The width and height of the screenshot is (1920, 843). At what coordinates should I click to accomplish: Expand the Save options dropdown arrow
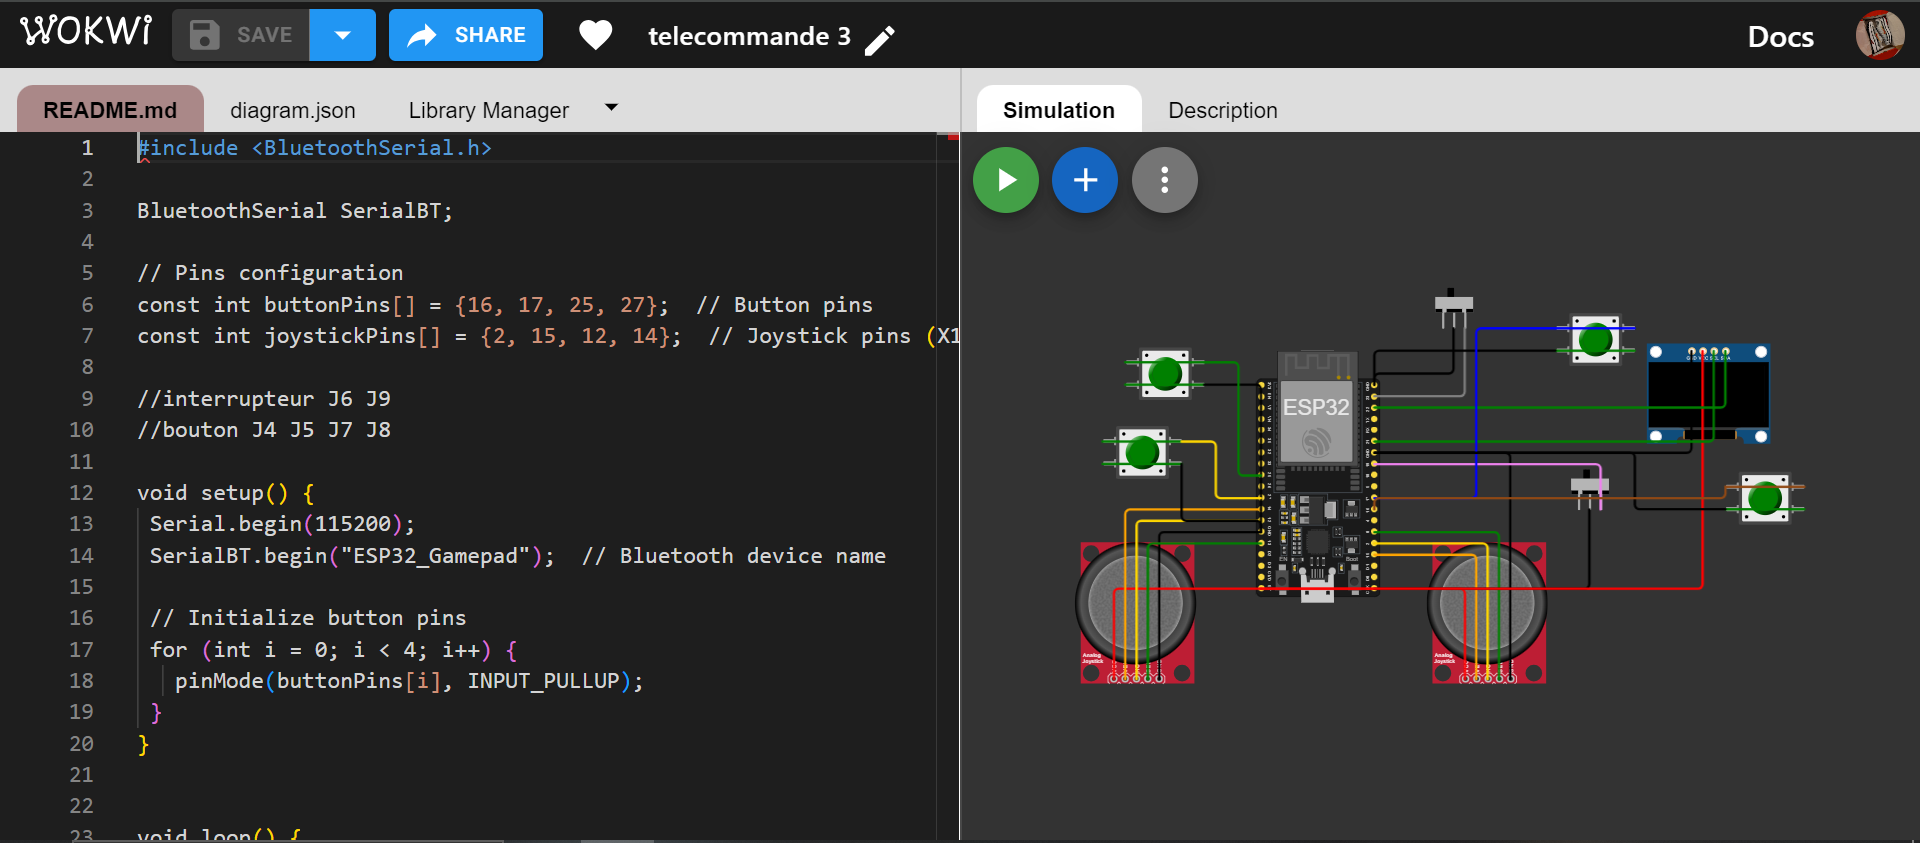pyautogui.click(x=342, y=36)
